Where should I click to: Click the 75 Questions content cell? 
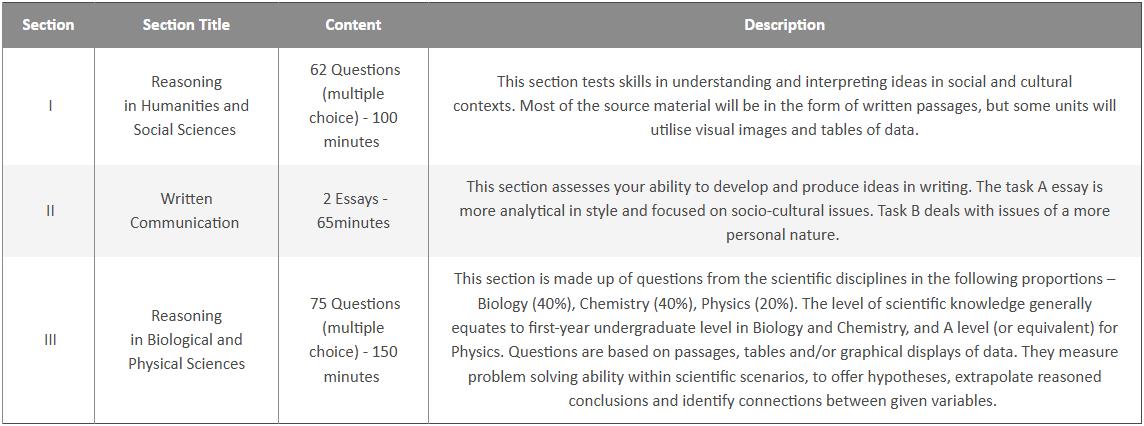[x=353, y=339]
